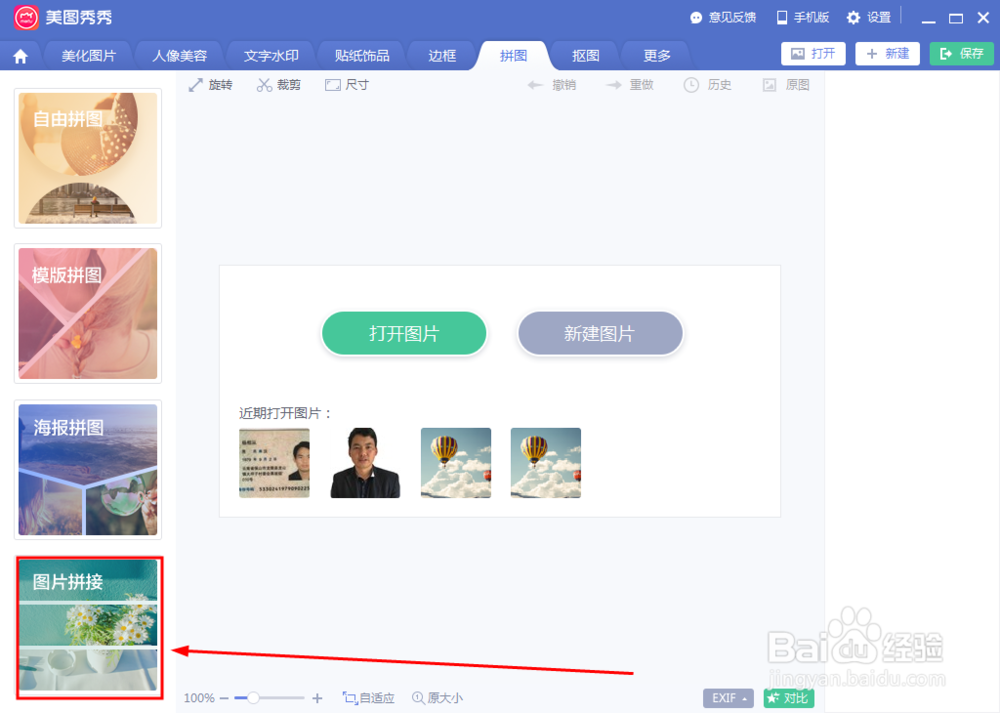
Task: Open the 裁剪 crop tool
Action: pos(280,85)
